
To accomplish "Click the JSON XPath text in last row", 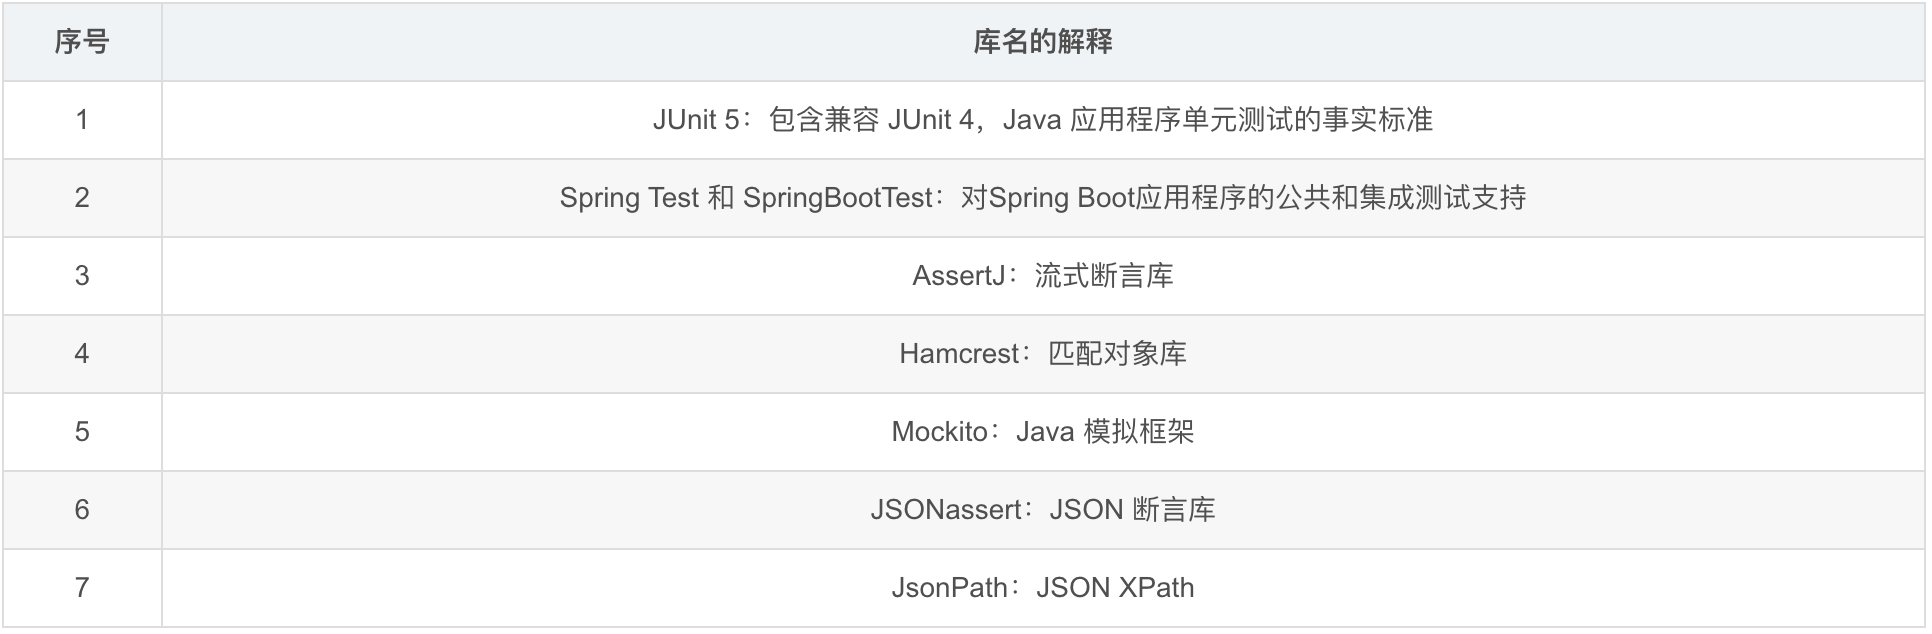I will coord(1115,588).
